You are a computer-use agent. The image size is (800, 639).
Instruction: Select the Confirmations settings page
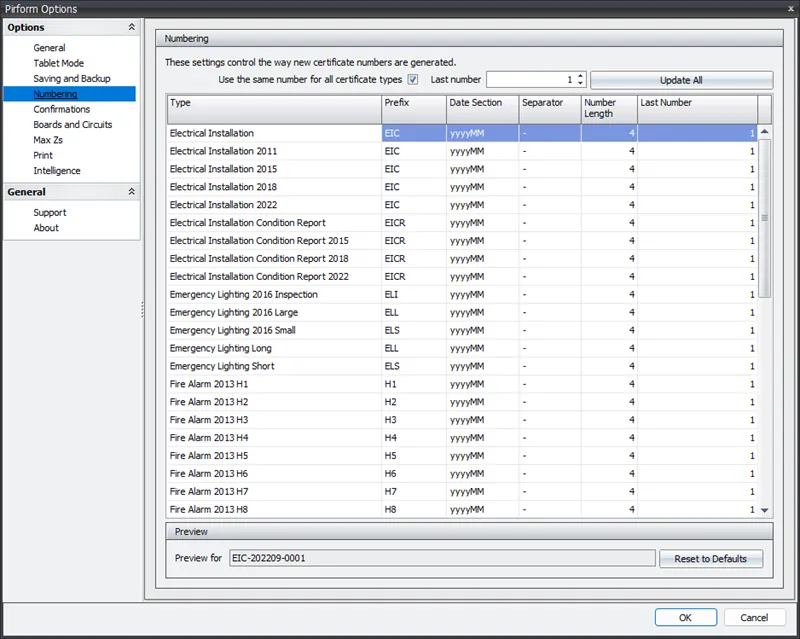(x=62, y=108)
